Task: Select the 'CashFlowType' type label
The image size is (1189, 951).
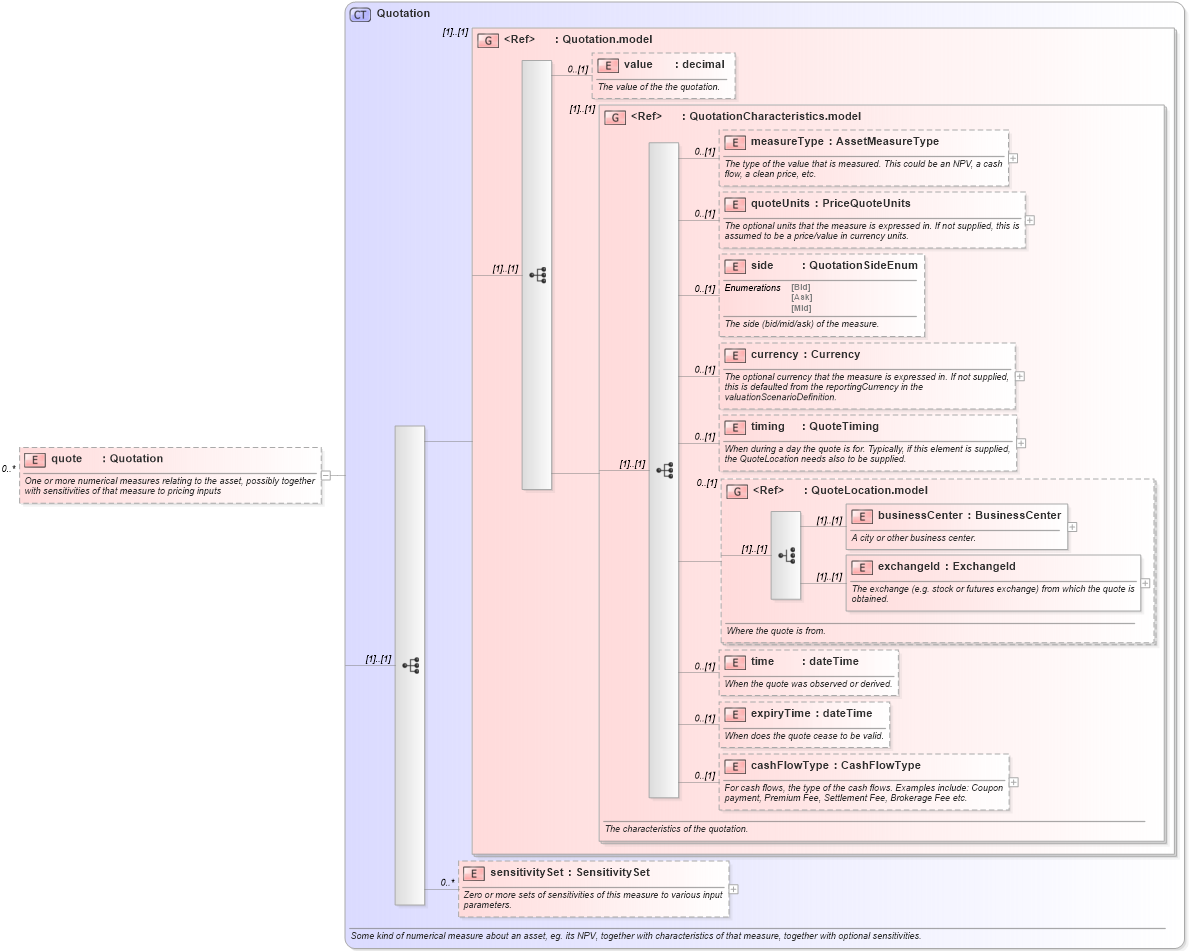Action: pyautogui.click(x=880, y=766)
